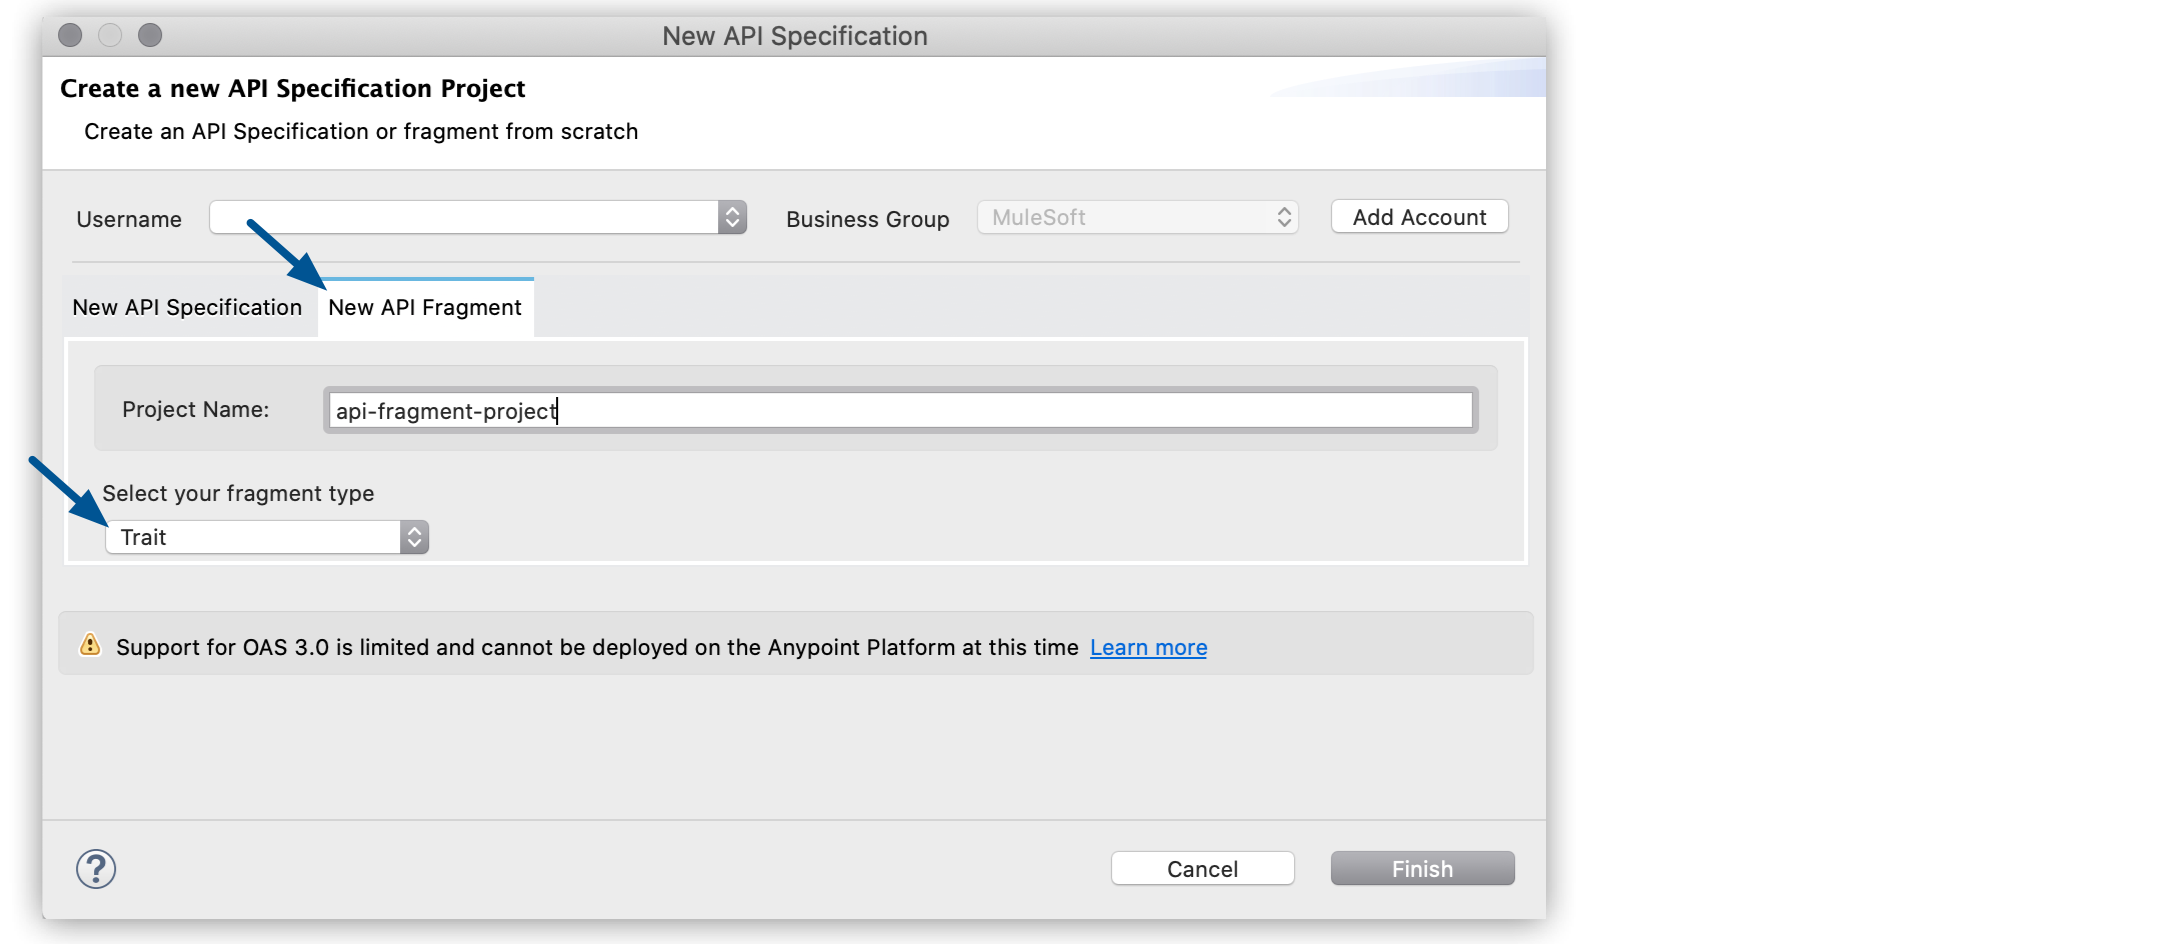The width and height of the screenshot is (2184, 944).
Task: Open the Help via the question mark icon
Action: [96, 868]
